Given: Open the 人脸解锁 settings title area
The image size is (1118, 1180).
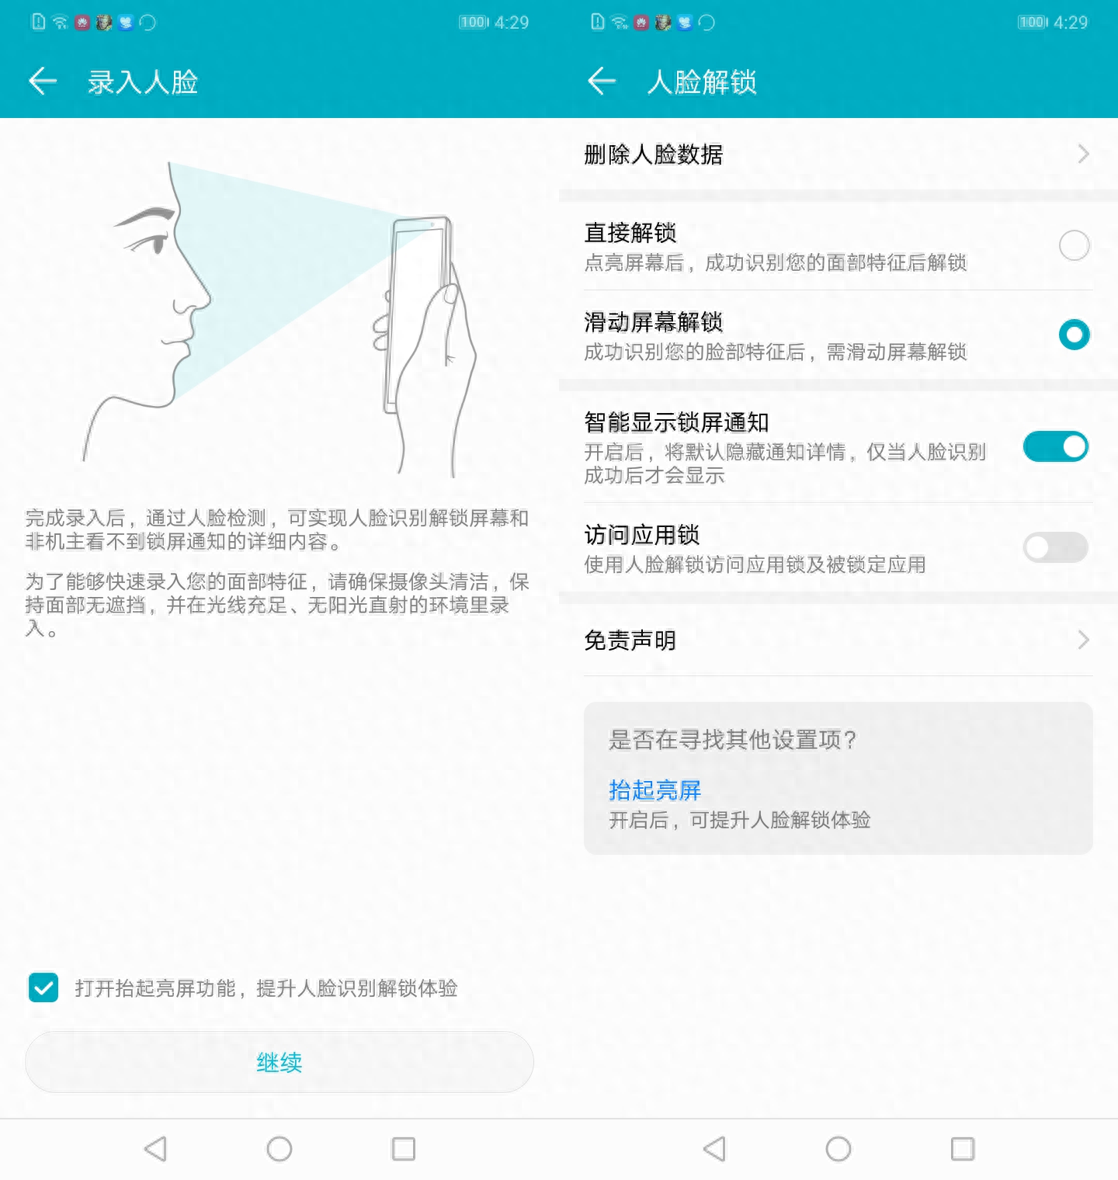Looking at the screenshot, I should (703, 82).
